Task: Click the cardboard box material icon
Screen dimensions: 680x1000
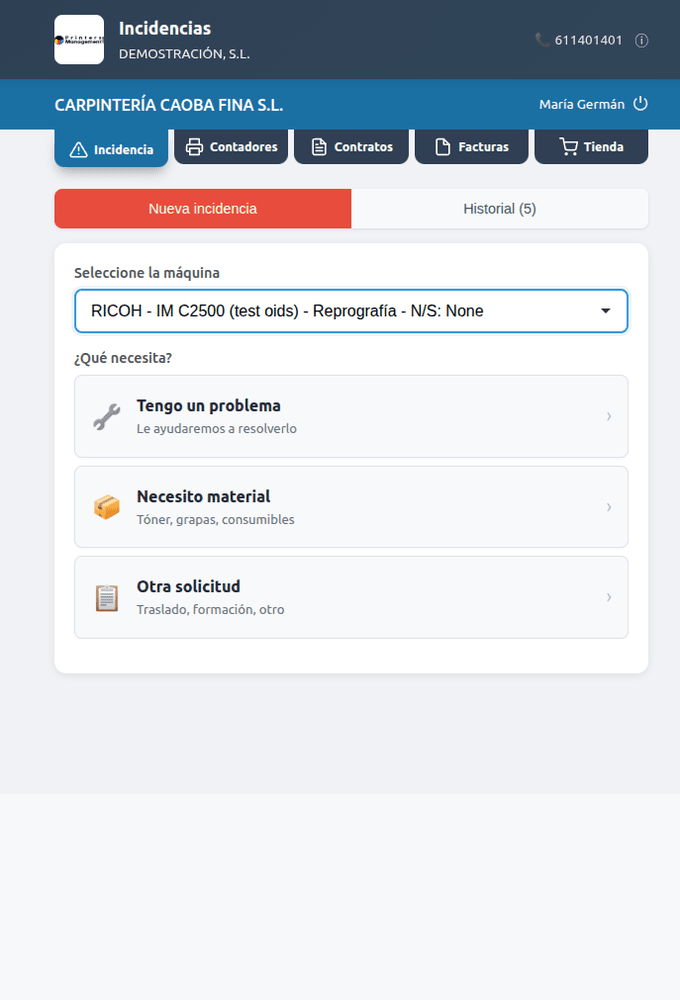Action: point(107,507)
